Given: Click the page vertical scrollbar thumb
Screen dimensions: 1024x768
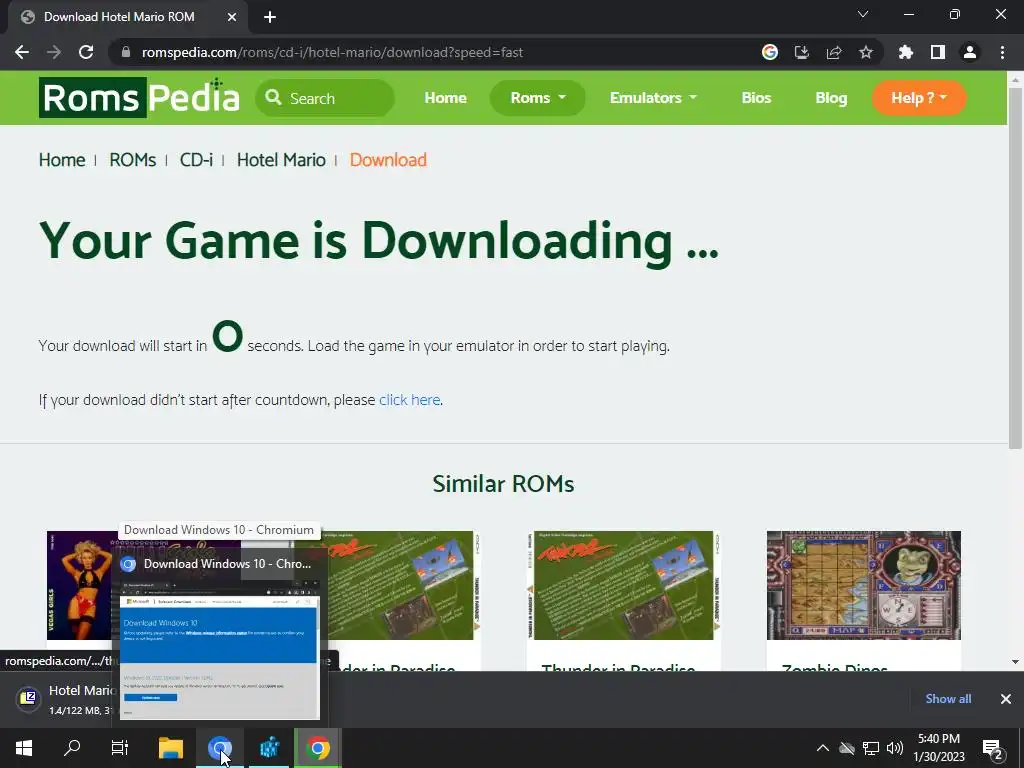Looking at the screenshot, I should point(1015,268).
